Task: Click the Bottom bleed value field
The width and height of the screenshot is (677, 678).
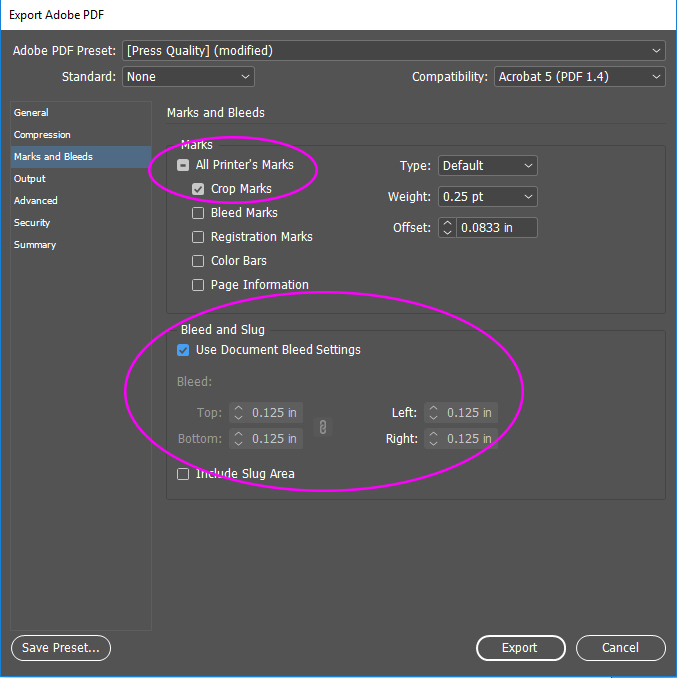Action: coord(275,438)
